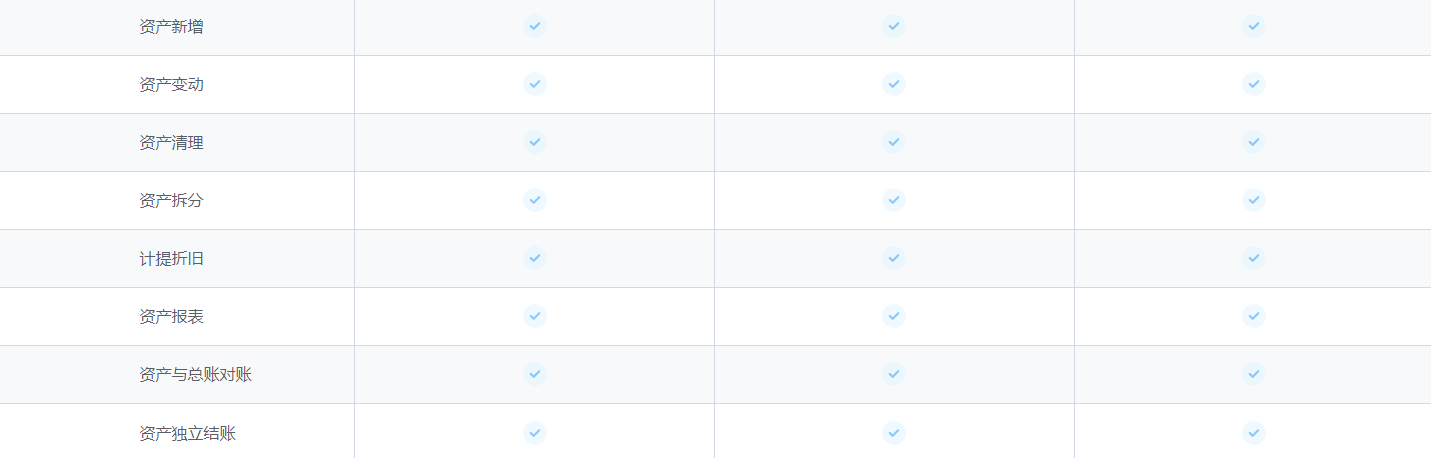The height and width of the screenshot is (458, 1431).
Task: Click the first-column checkmark in the 资产拆分 row
Action: [x=535, y=200]
